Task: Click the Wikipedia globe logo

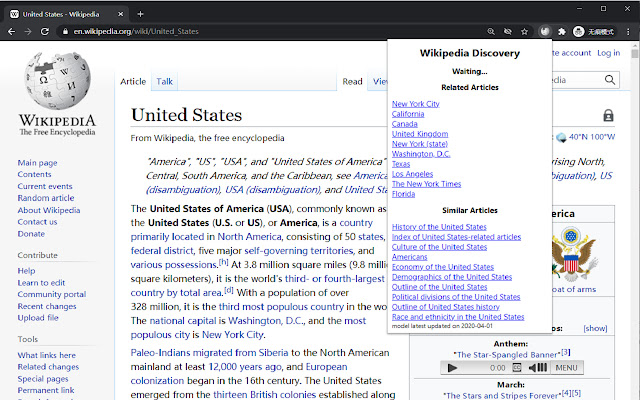Action: tap(57, 90)
